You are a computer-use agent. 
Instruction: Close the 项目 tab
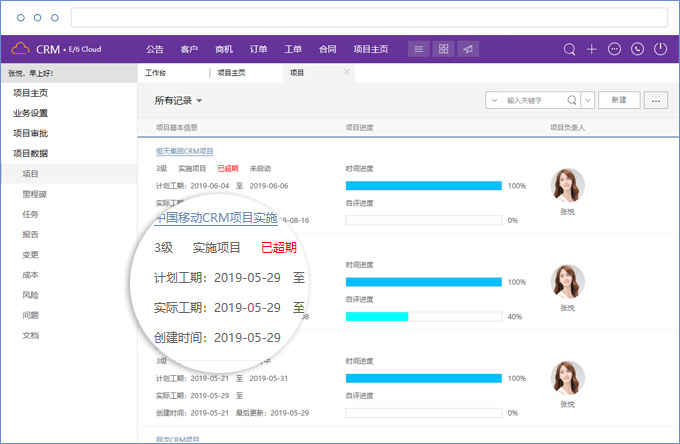[x=347, y=72]
